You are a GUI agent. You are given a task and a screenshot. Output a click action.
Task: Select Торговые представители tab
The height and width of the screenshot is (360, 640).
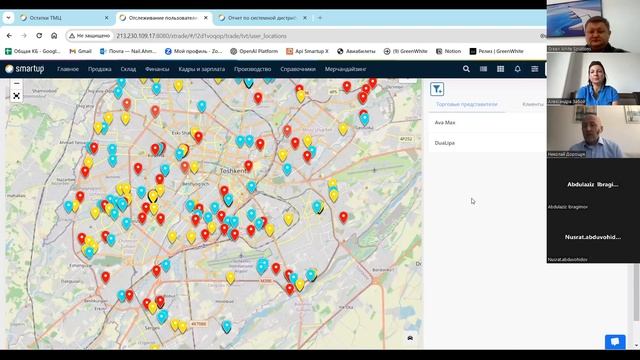coord(467,104)
